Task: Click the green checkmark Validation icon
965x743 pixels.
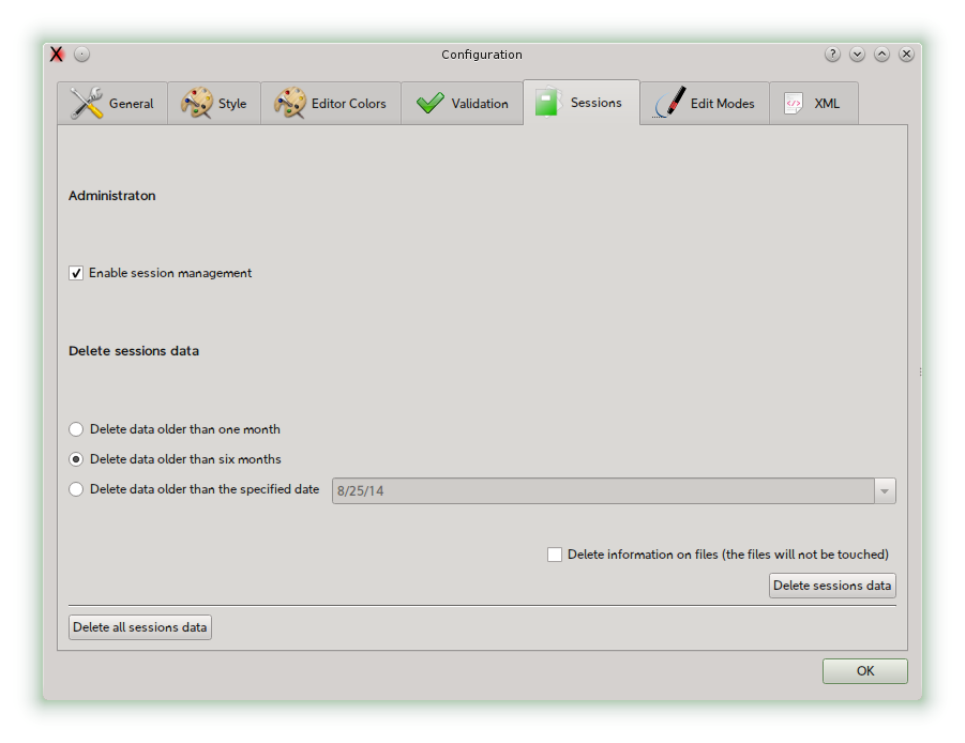Action: pos(430,103)
